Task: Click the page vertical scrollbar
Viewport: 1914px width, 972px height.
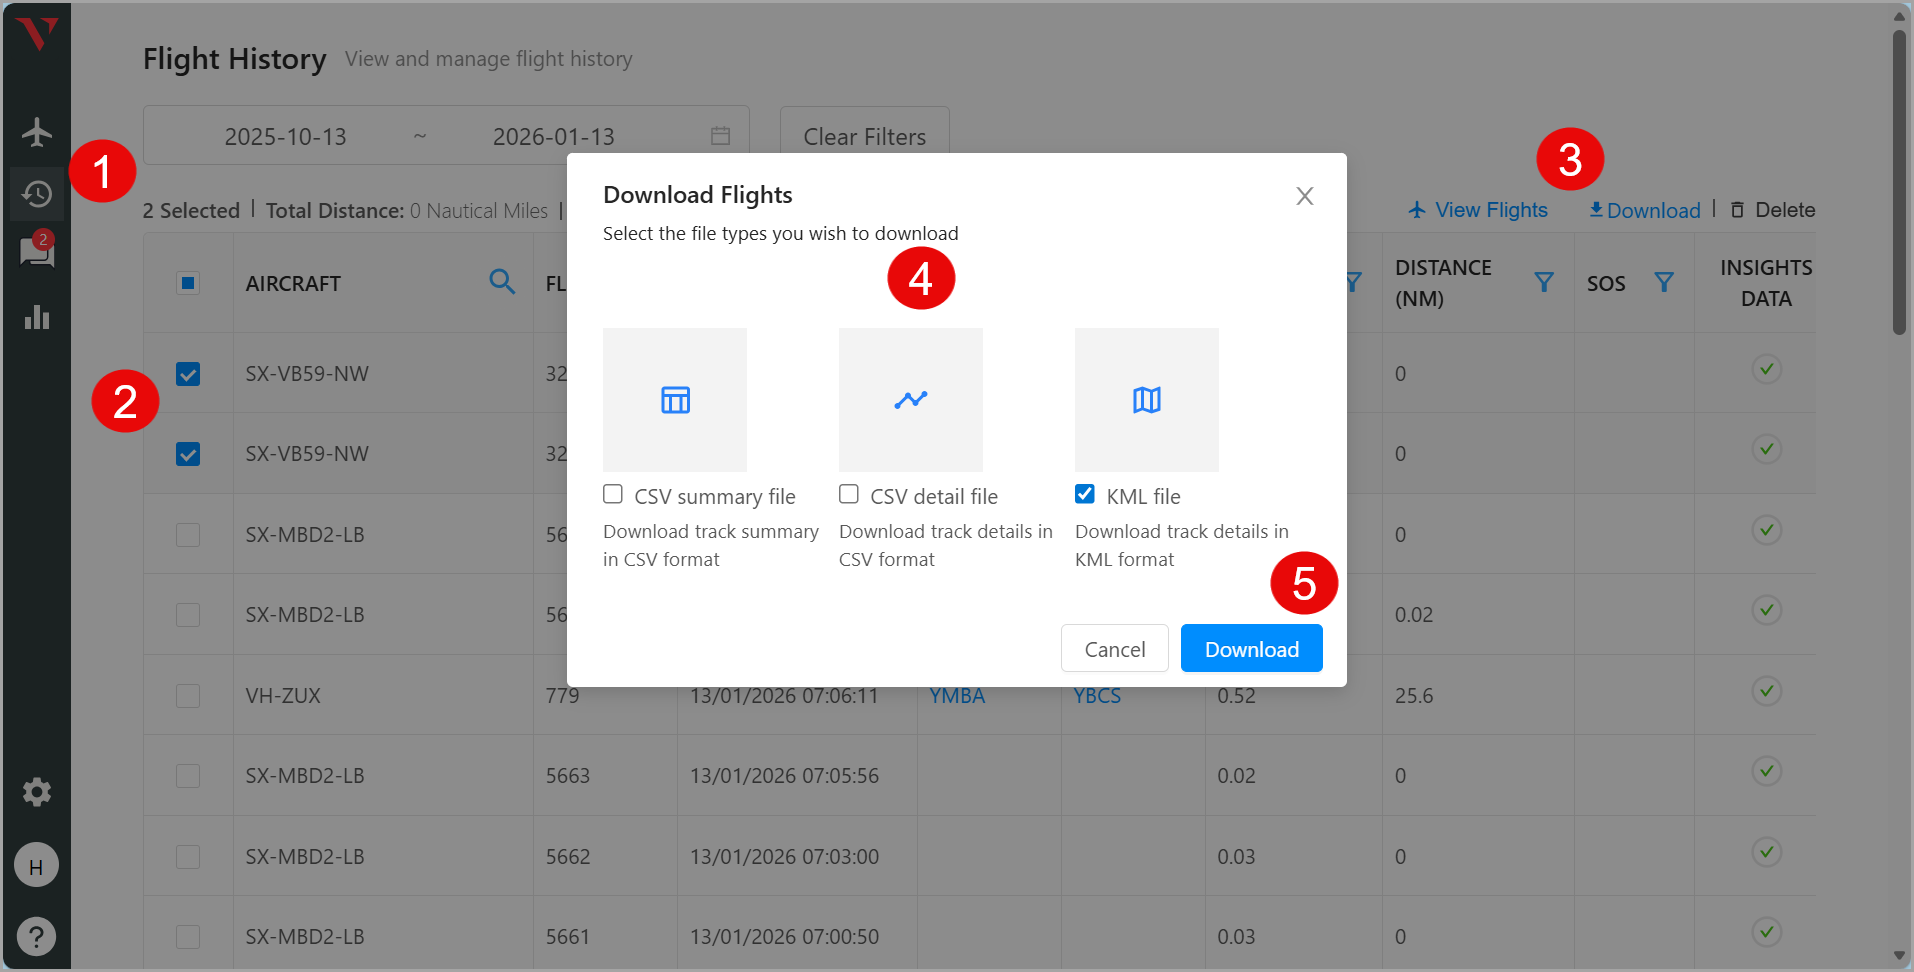Action: (x=1899, y=180)
